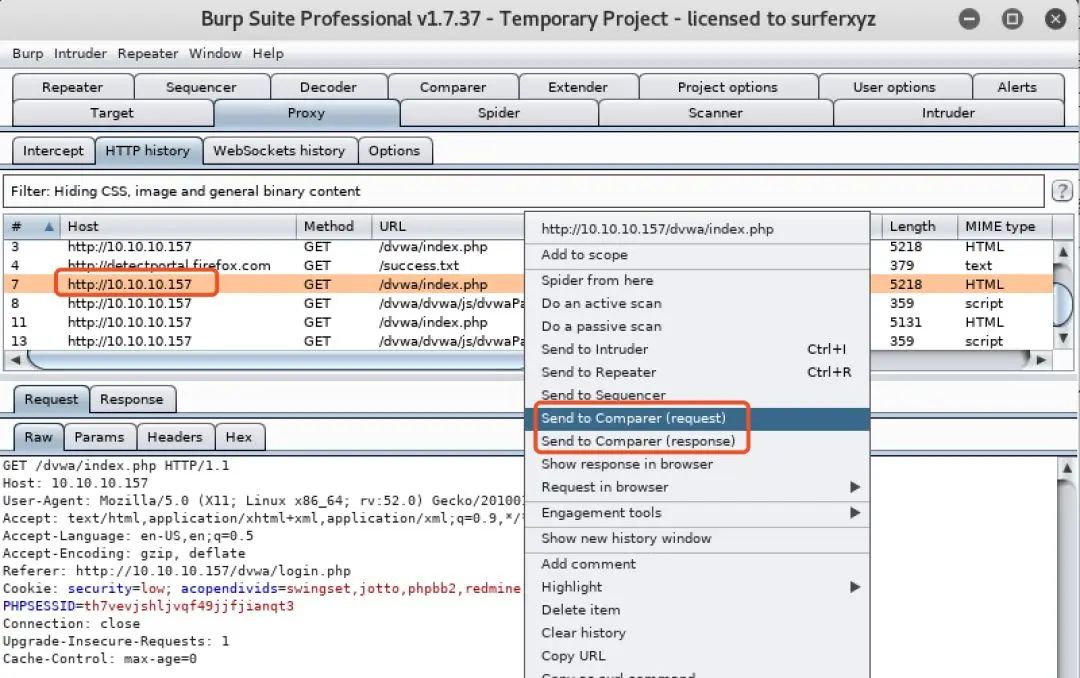Switch to the Repeater tab
The height and width of the screenshot is (678, 1080).
[72, 87]
